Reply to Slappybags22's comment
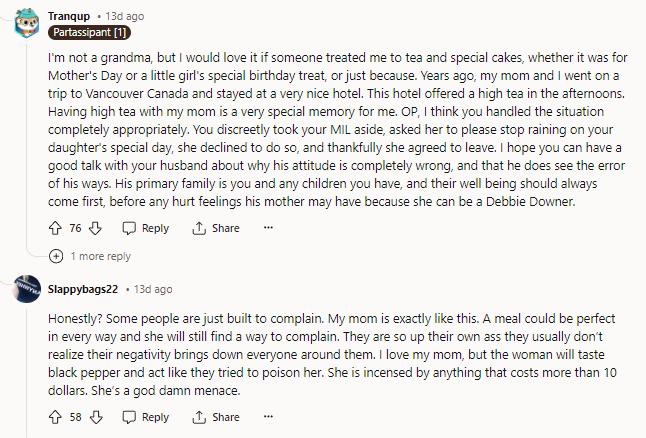 (x=145, y=417)
